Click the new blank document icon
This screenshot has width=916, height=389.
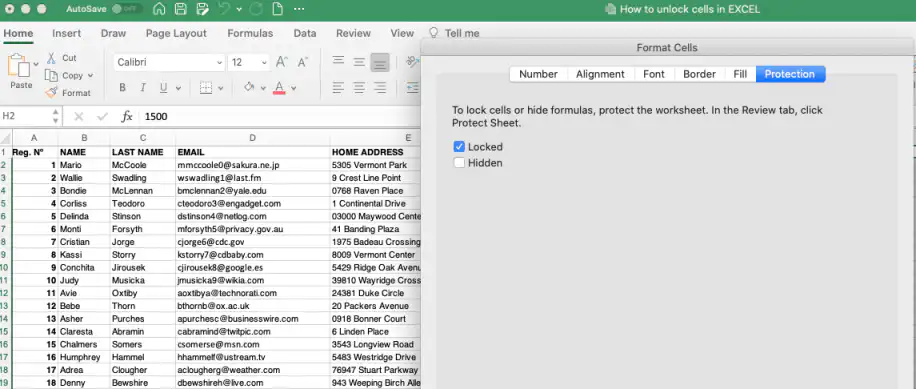tap(277, 9)
